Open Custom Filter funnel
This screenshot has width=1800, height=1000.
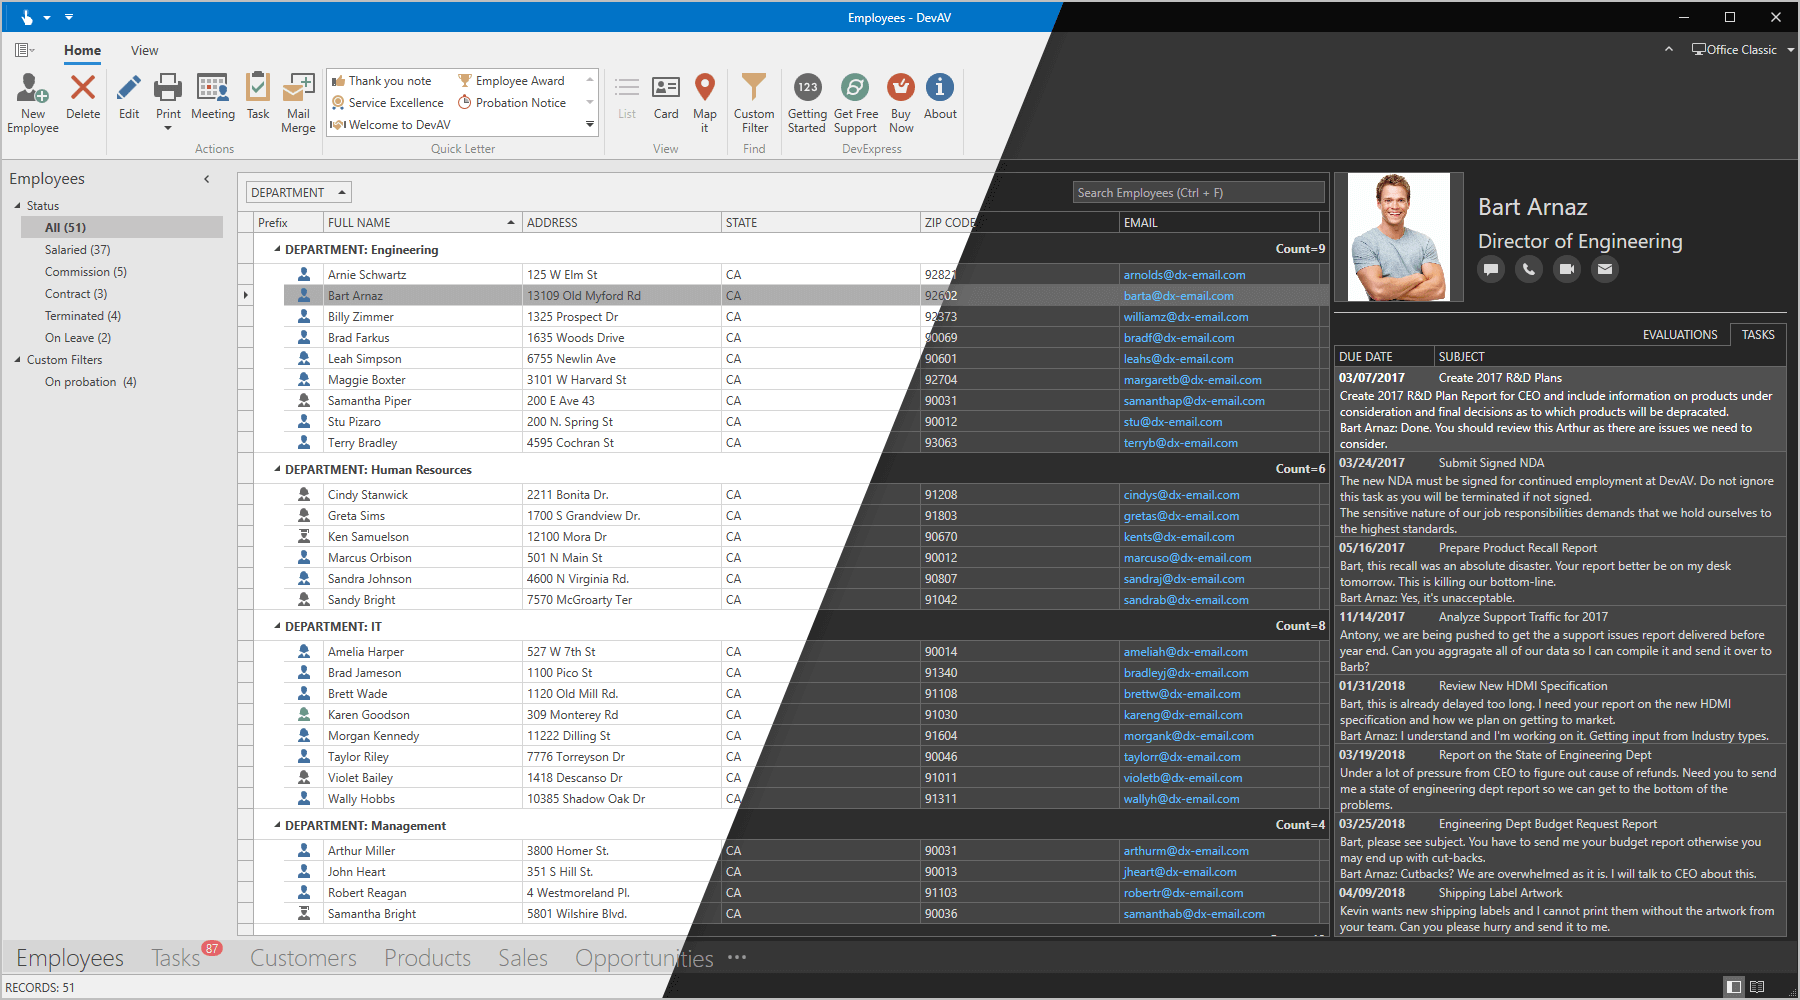pos(754,102)
